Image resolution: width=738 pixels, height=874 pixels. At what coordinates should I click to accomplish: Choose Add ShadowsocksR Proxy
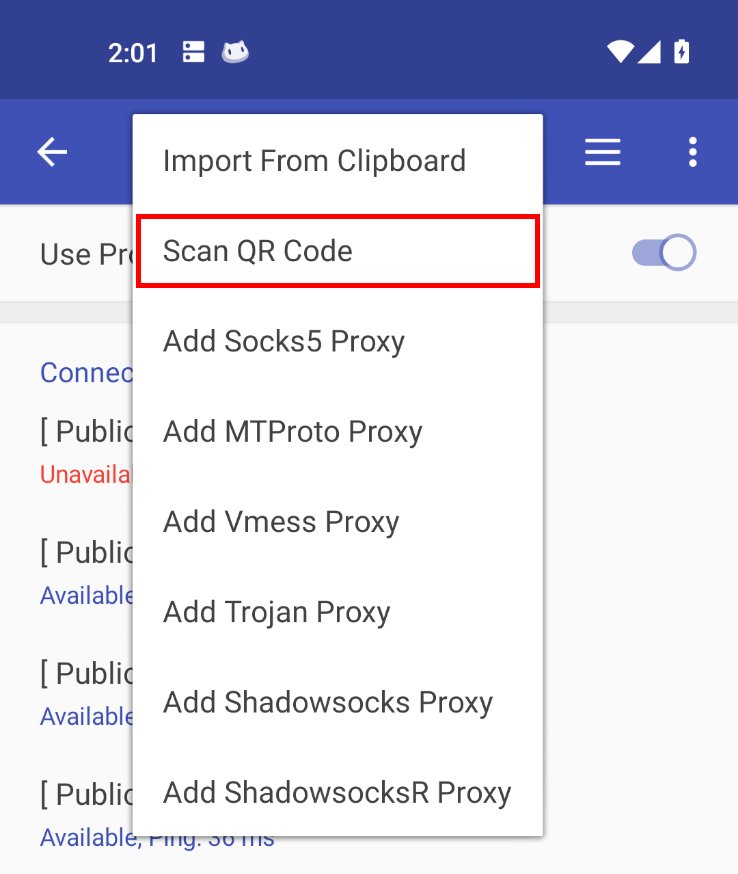coord(338,793)
